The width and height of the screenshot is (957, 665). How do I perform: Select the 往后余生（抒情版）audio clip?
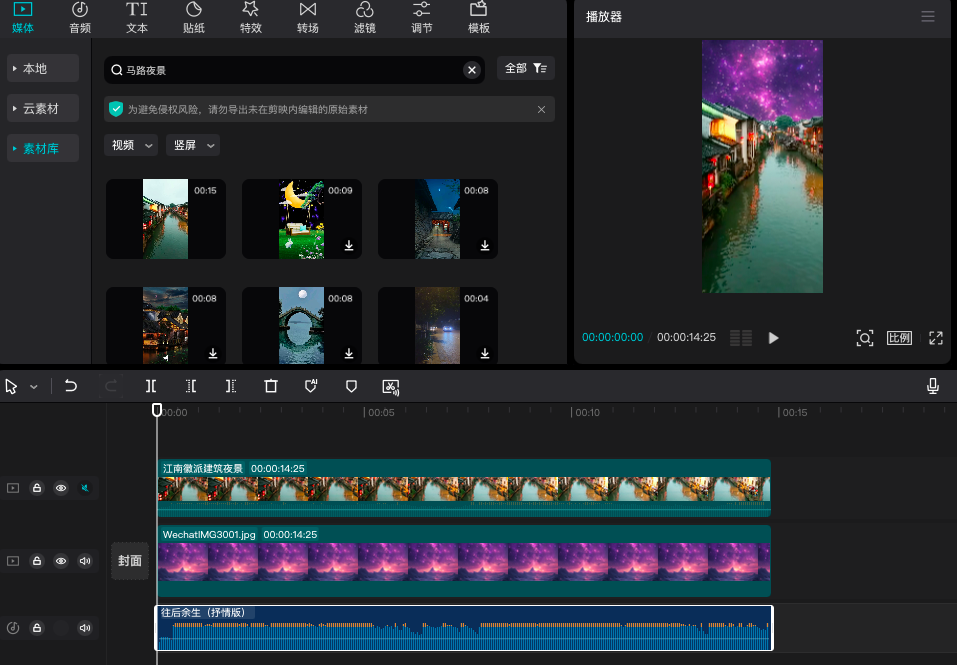(x=464, y=628)
